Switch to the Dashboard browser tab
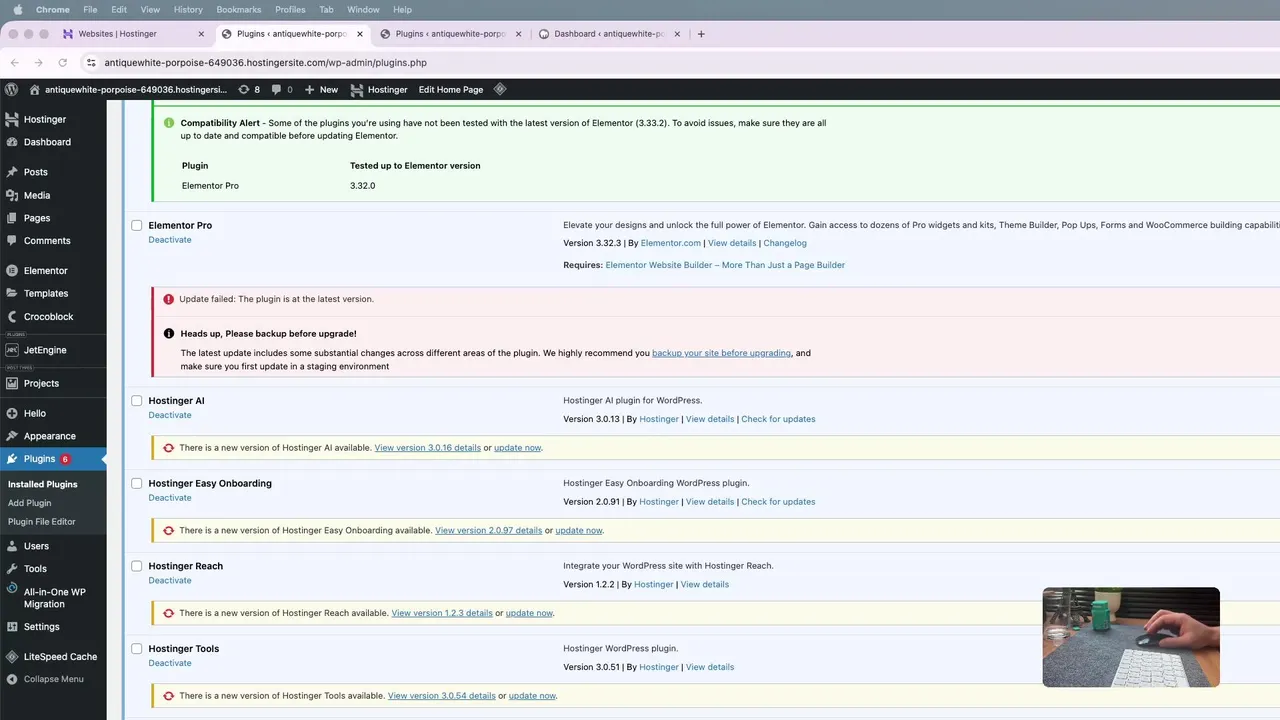The image size is (1280, 720). pos(609,34)
